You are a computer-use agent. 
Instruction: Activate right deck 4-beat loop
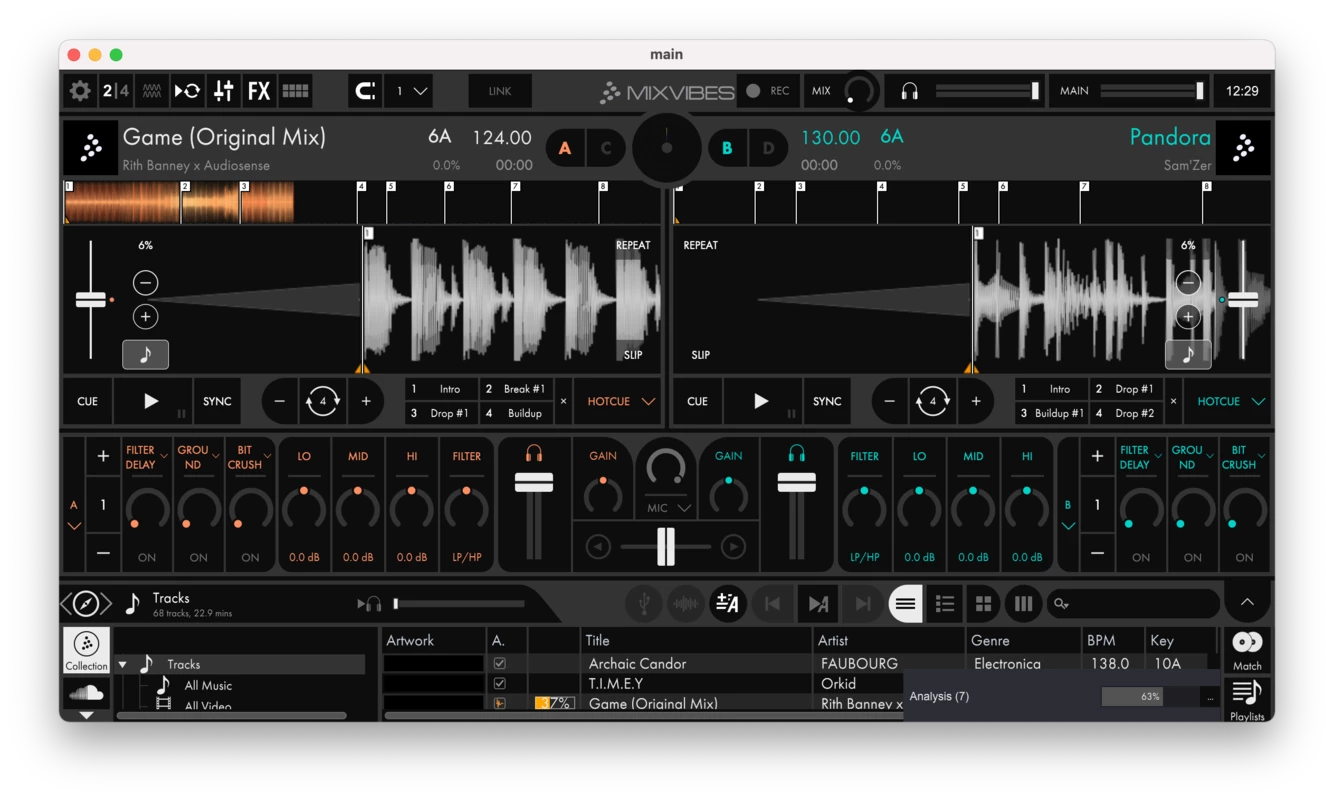tap(932, 401)
